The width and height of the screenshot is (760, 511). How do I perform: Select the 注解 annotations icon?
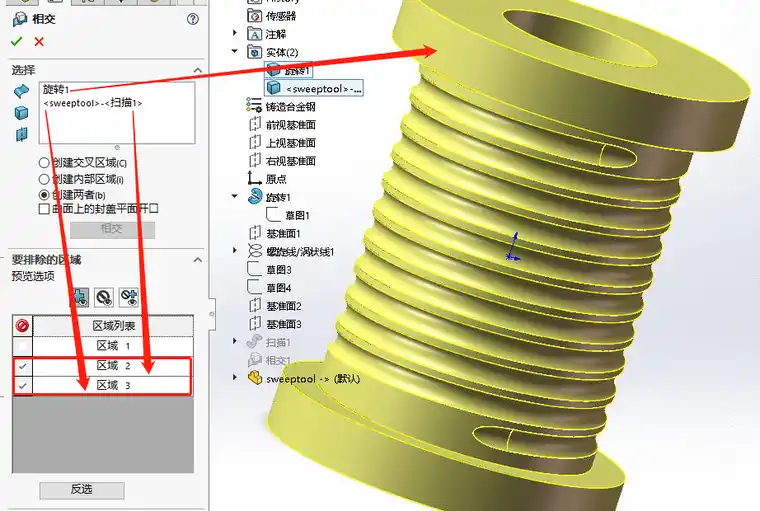[254, 34]
